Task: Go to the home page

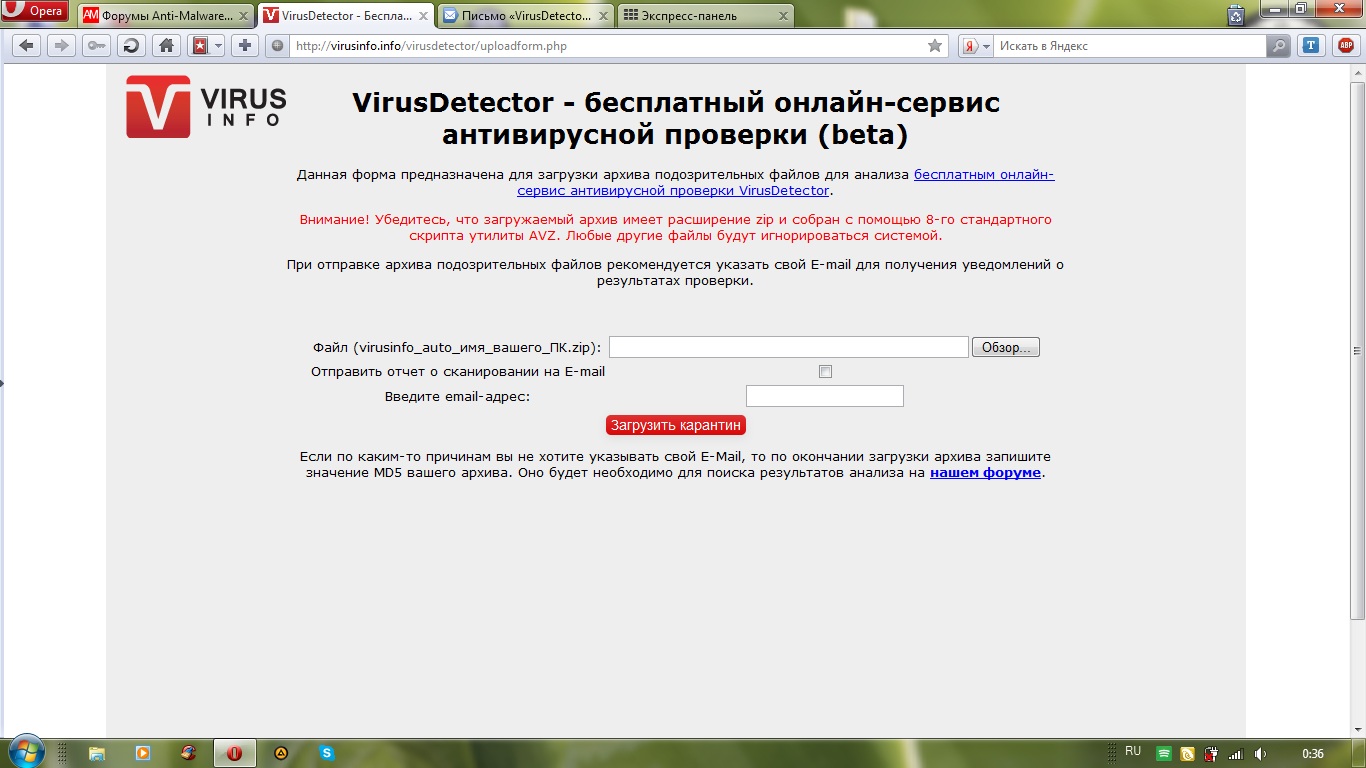Action: (166, 46)
